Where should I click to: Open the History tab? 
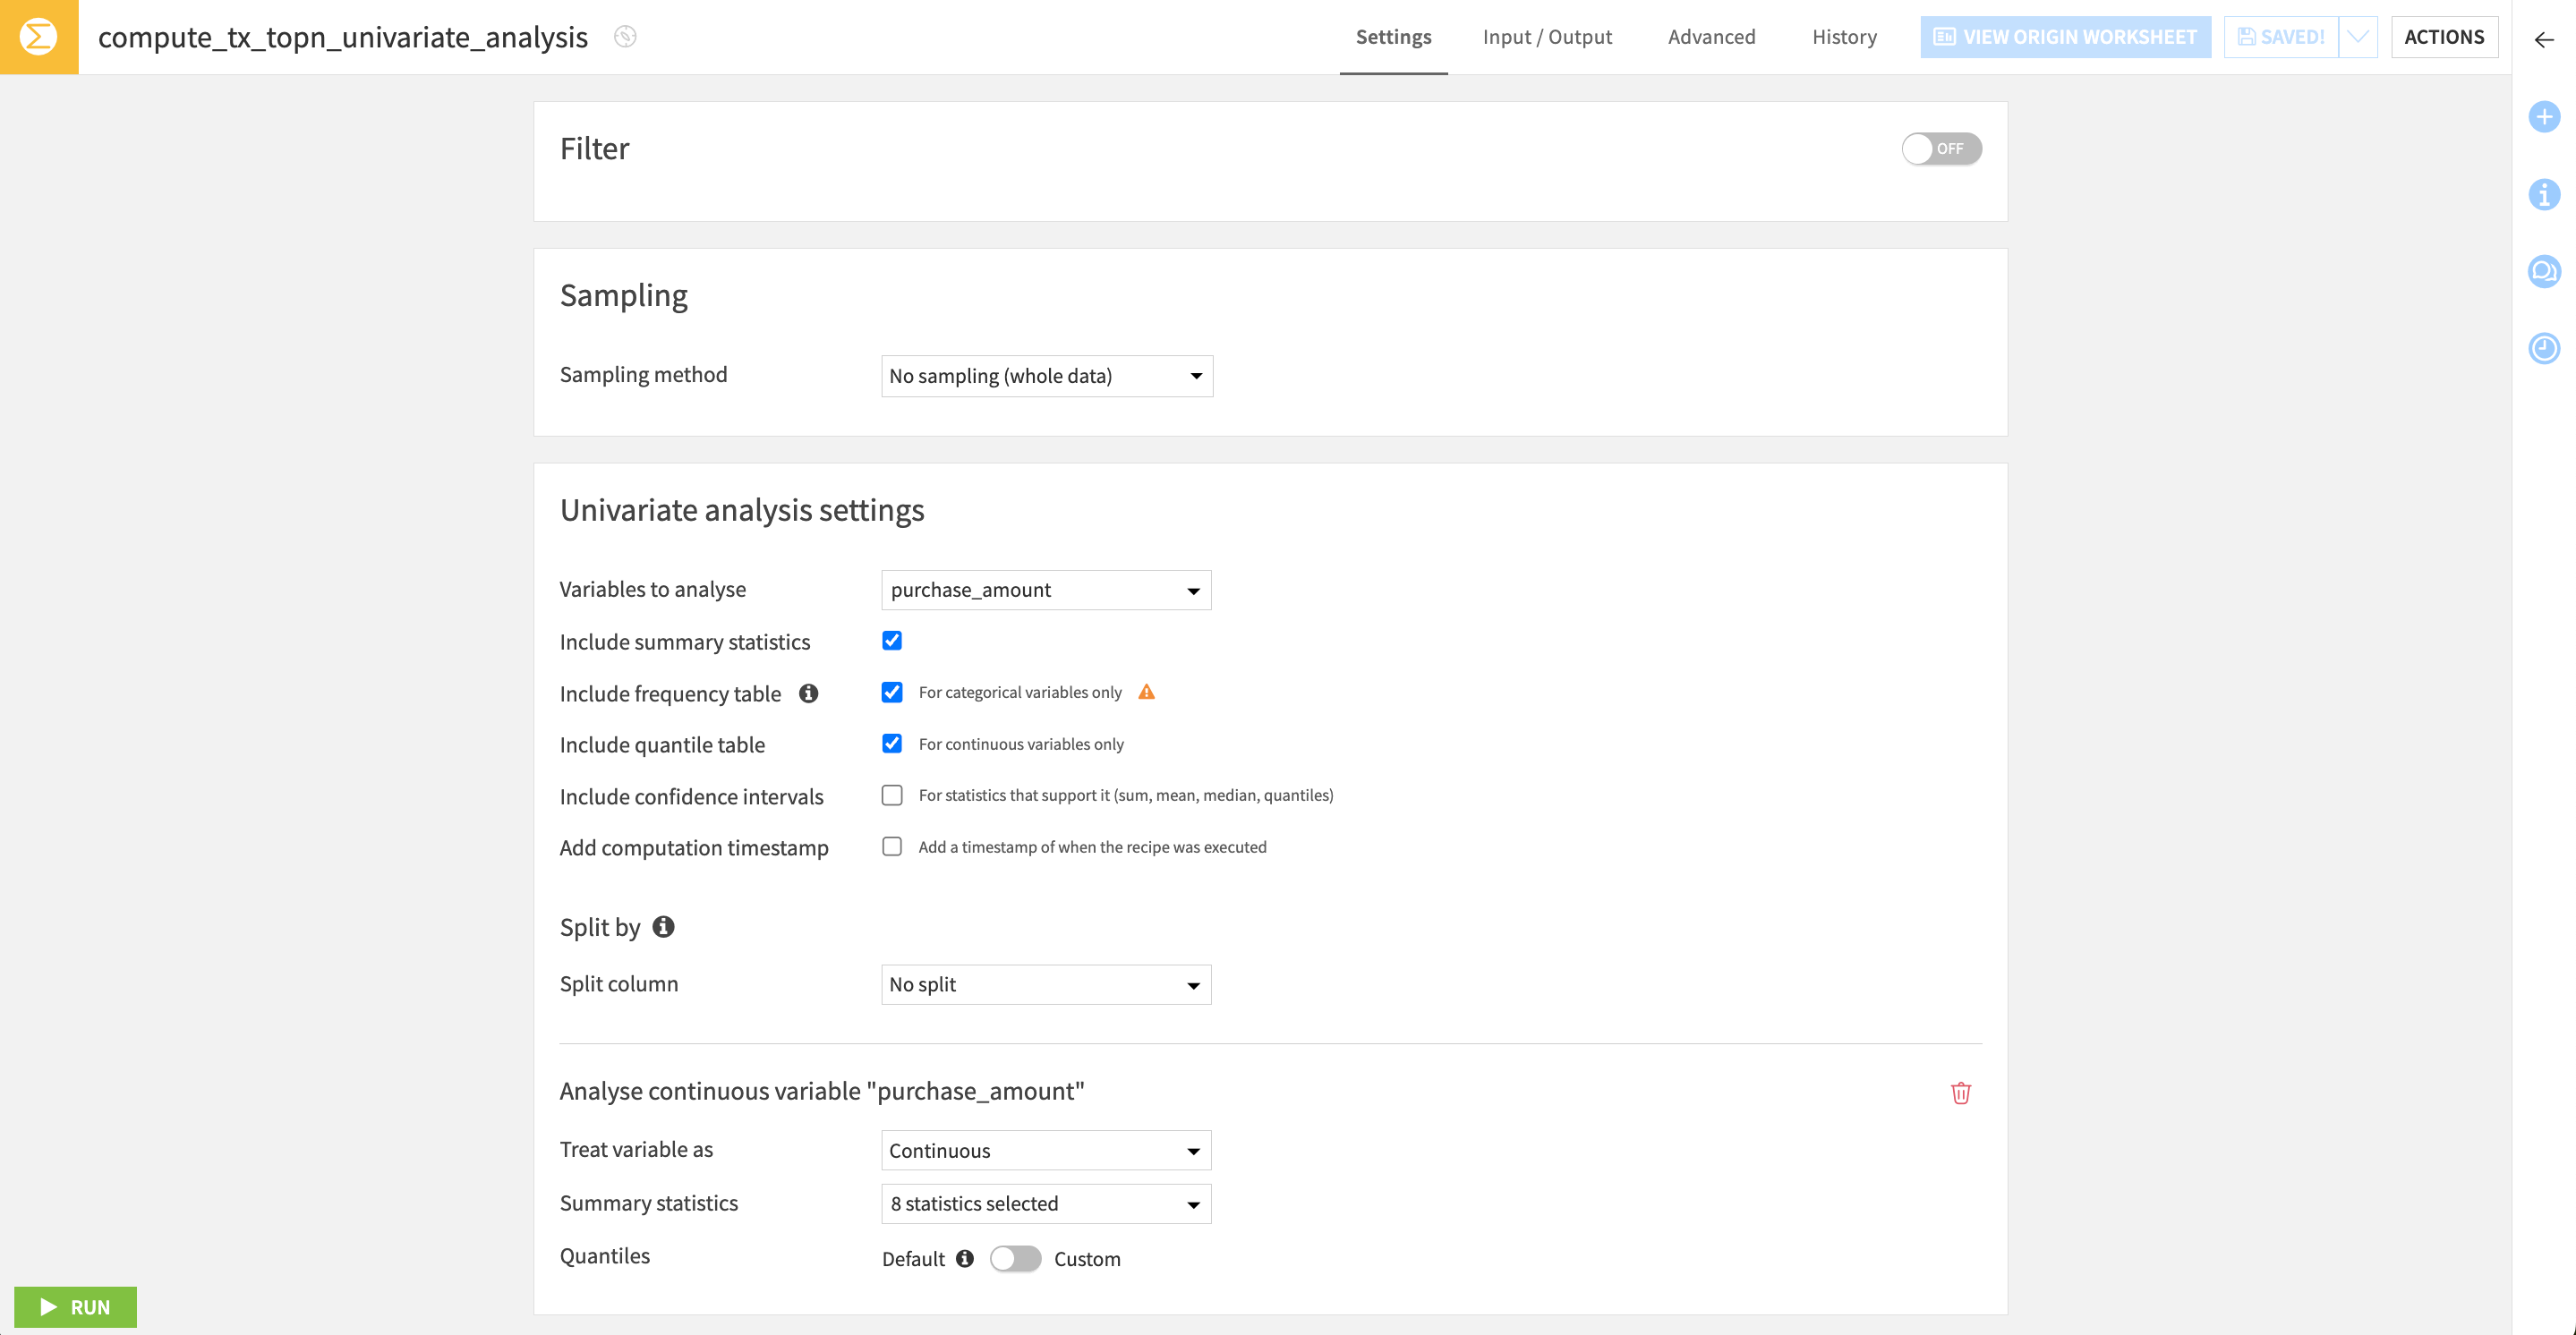click(x=1843, y=37)
